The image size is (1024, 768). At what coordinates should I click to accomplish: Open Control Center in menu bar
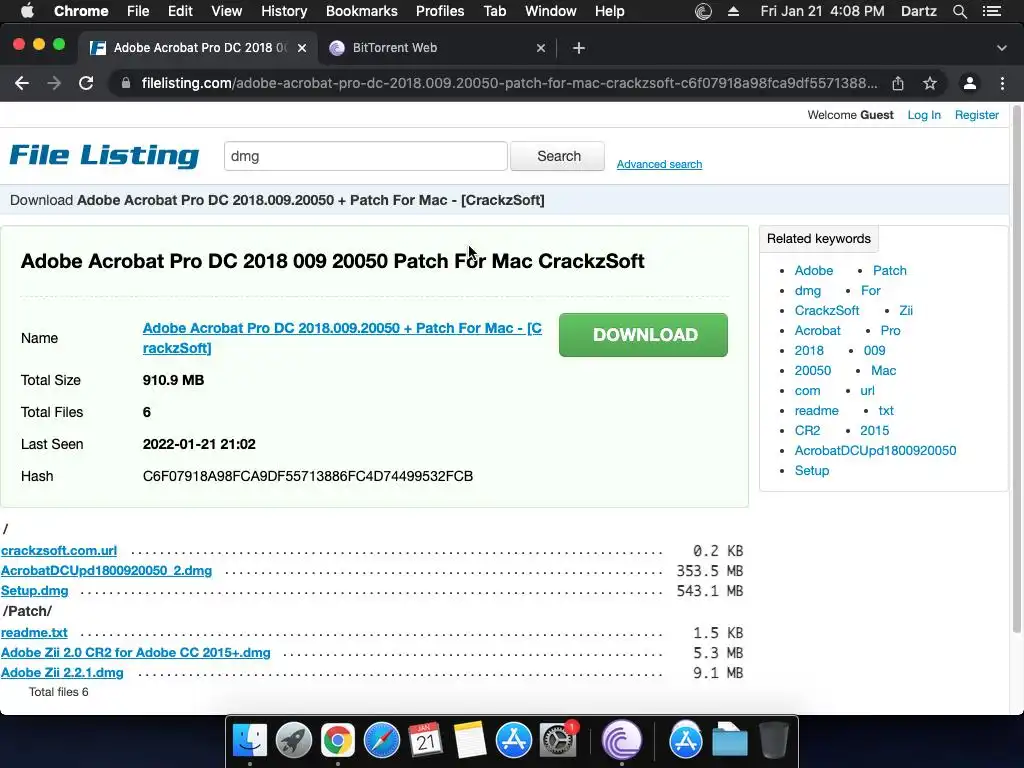992,11
